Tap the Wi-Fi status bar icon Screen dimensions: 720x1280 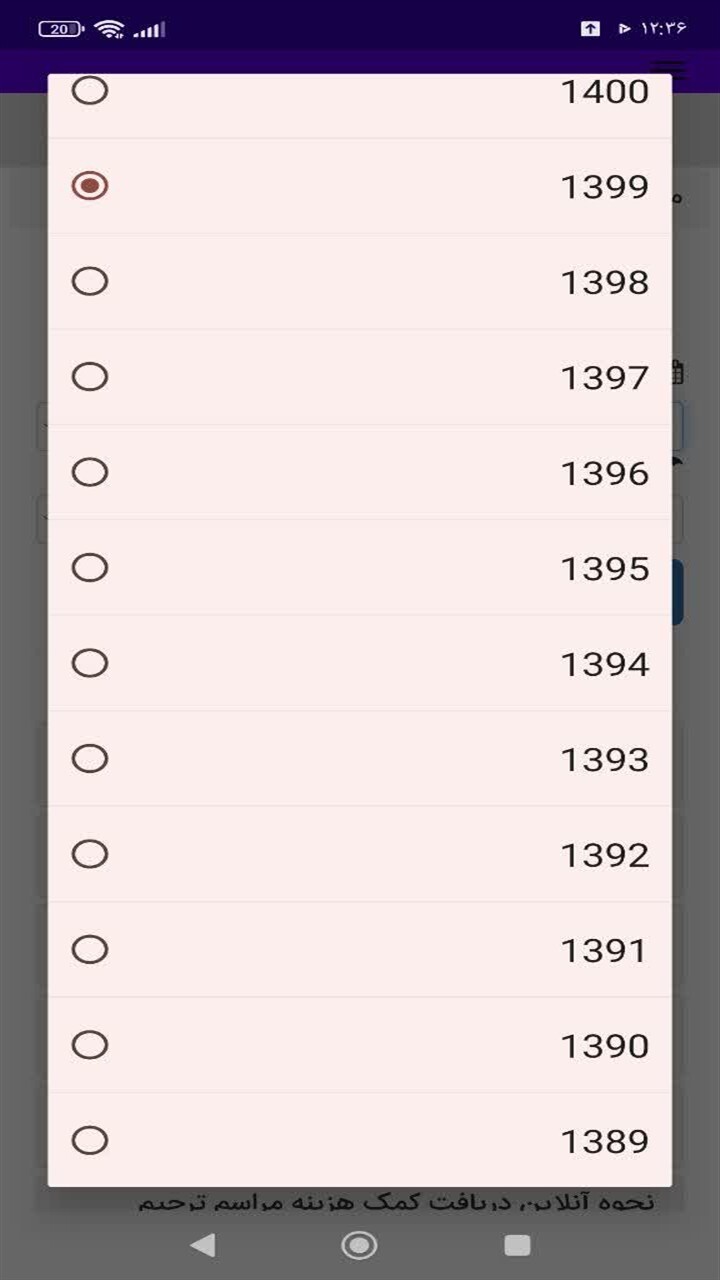pyautogui.click(x=109, y=29)
